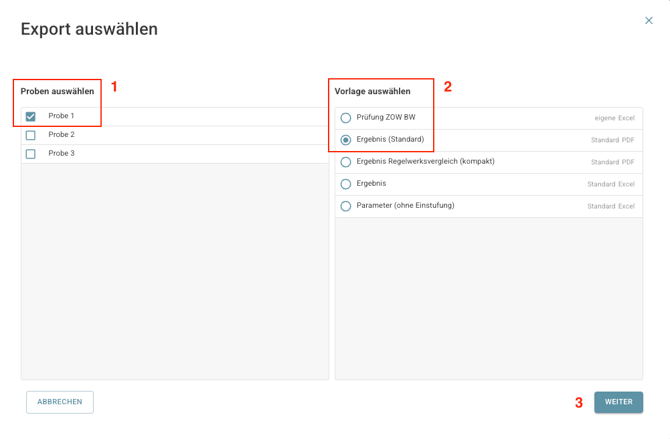Screen dimensions: 670x439
Task: Click the 'eigene Excel' format tag
Action: click(x=614, y=118)
